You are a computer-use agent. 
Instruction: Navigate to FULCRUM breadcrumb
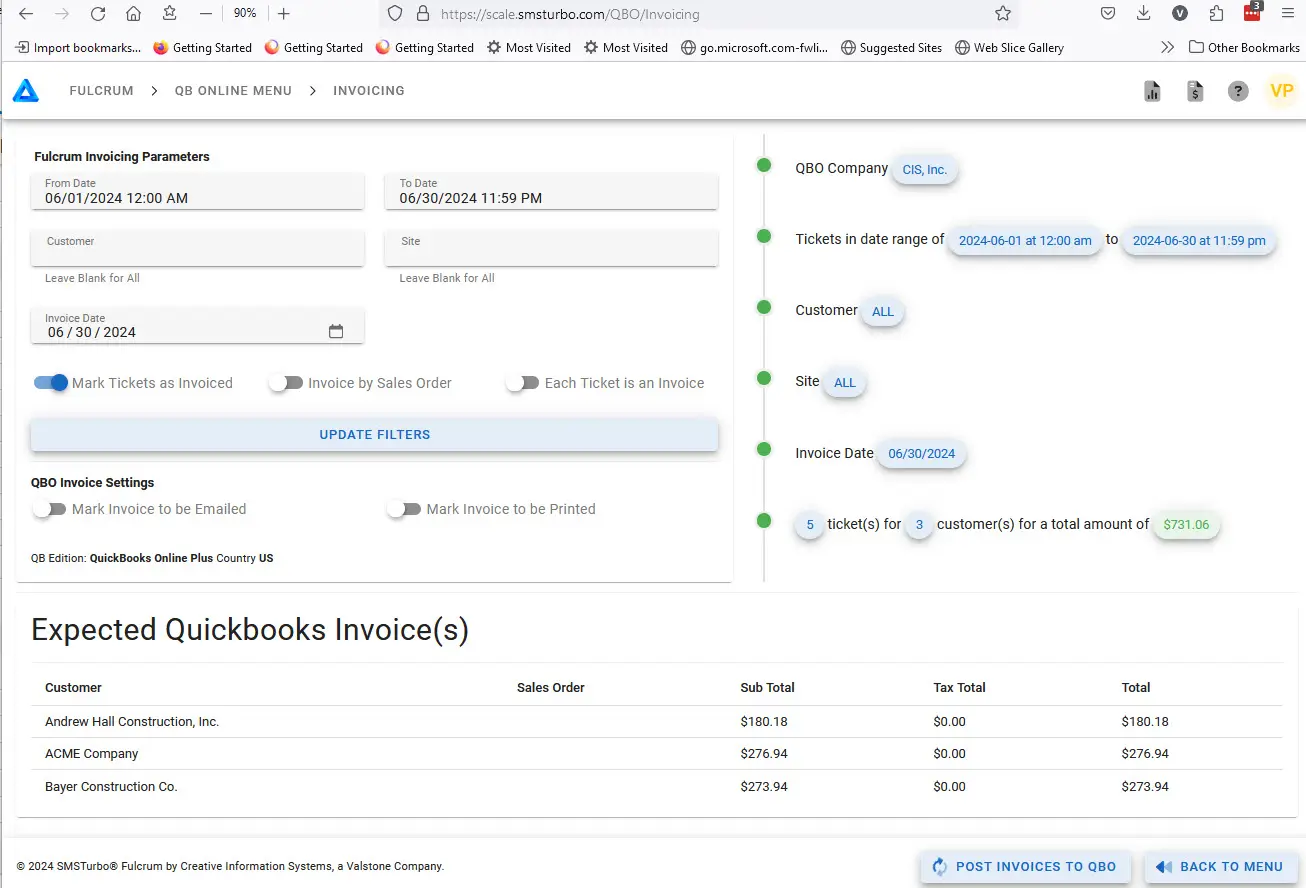pos(101,91)
